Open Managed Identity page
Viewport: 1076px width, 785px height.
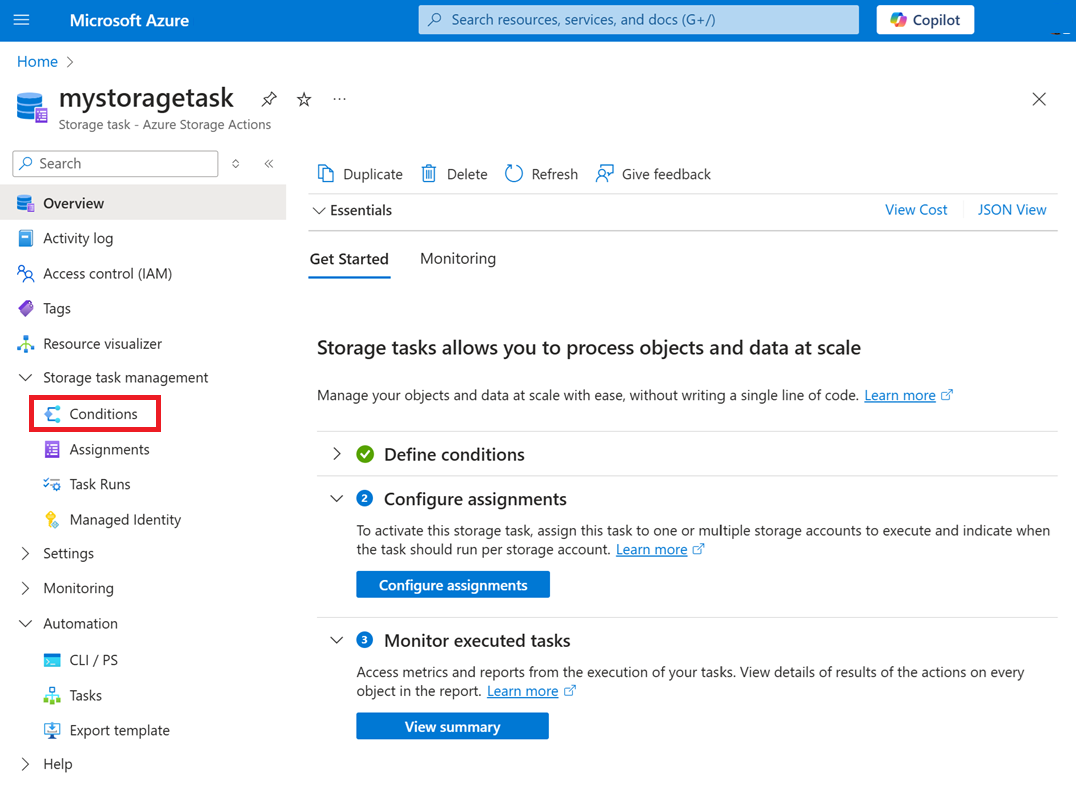(125, 519)
